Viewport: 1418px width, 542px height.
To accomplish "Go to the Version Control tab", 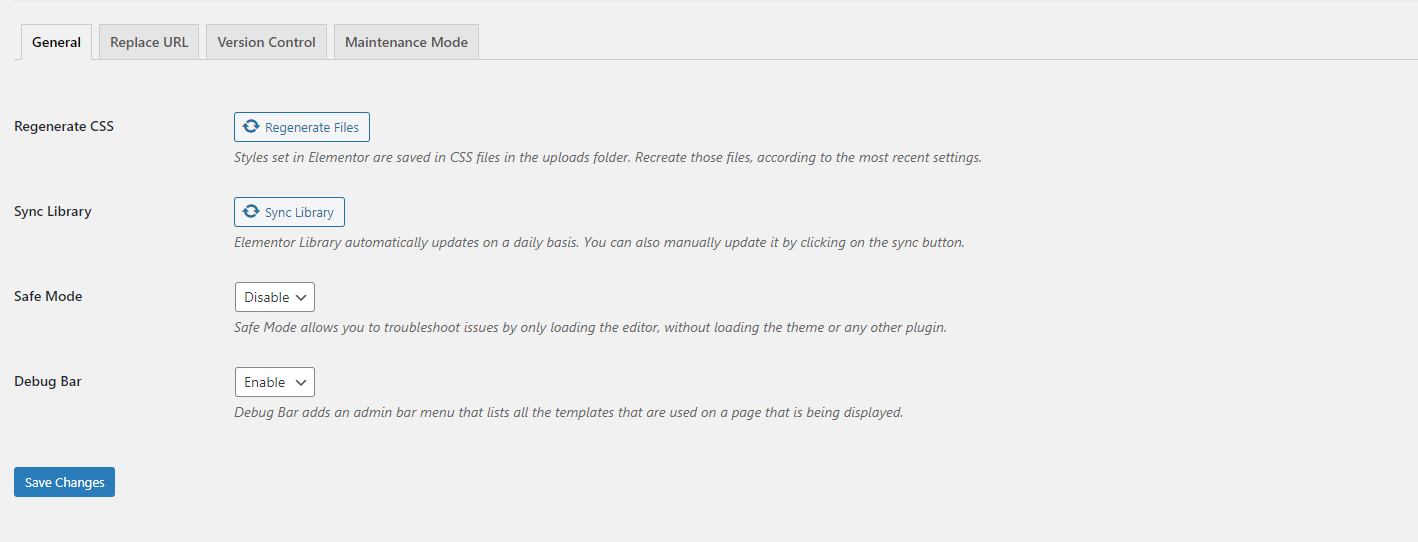I will [x=266, y=42].
